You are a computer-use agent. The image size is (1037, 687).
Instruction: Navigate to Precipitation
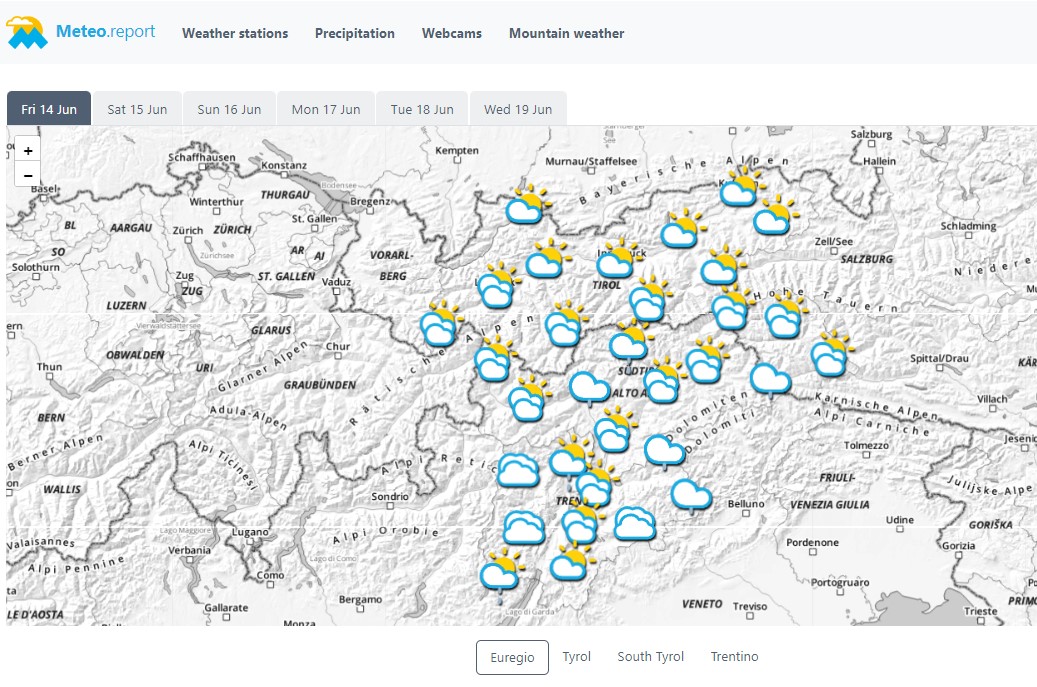(x=355, y=33)
